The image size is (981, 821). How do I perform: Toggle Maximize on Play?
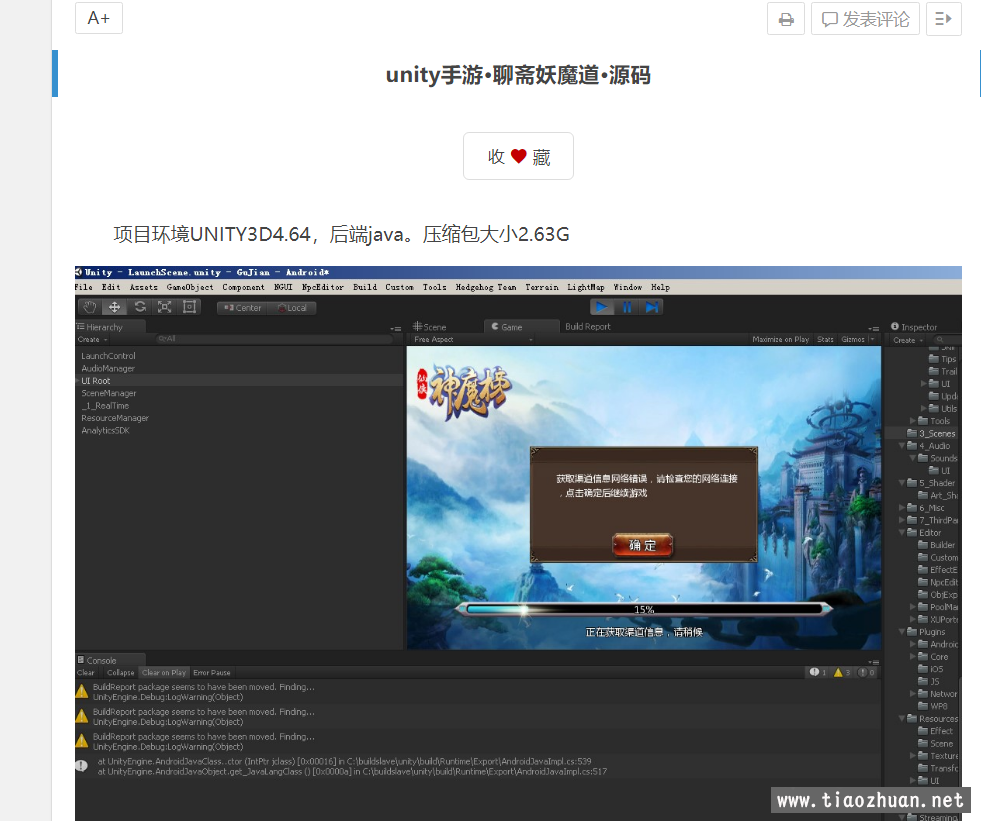click(780, 340)
